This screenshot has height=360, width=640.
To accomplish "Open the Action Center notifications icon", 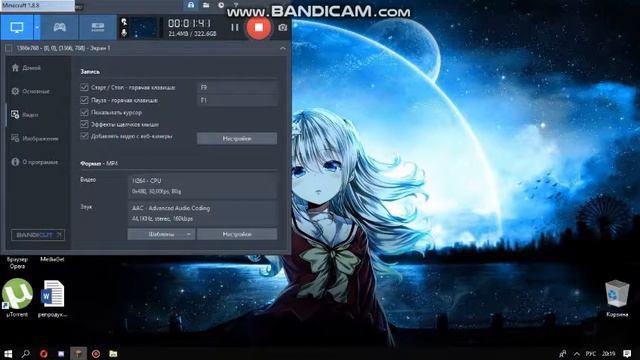I will pyautogui.click(x=627, y=353).
